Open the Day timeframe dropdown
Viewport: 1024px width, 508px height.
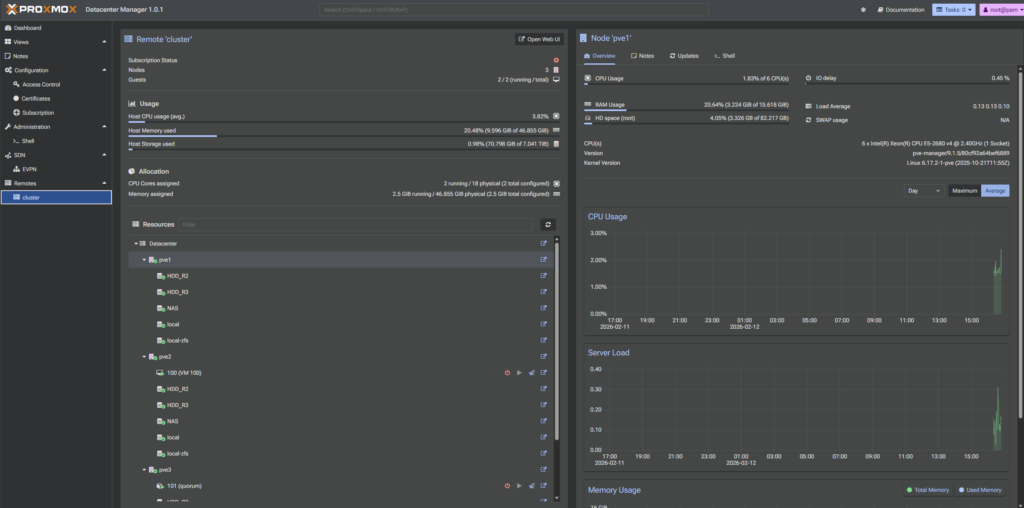pos(923,191)
